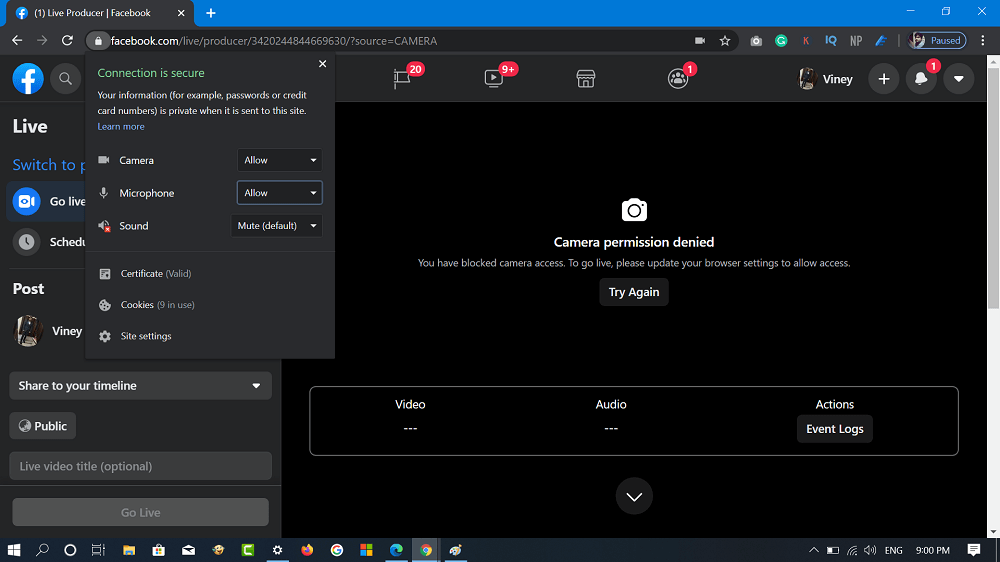Open Windows Start menu
Image resolution: width=1000 pixels, height=562 pixels.
tap(13, 550)
